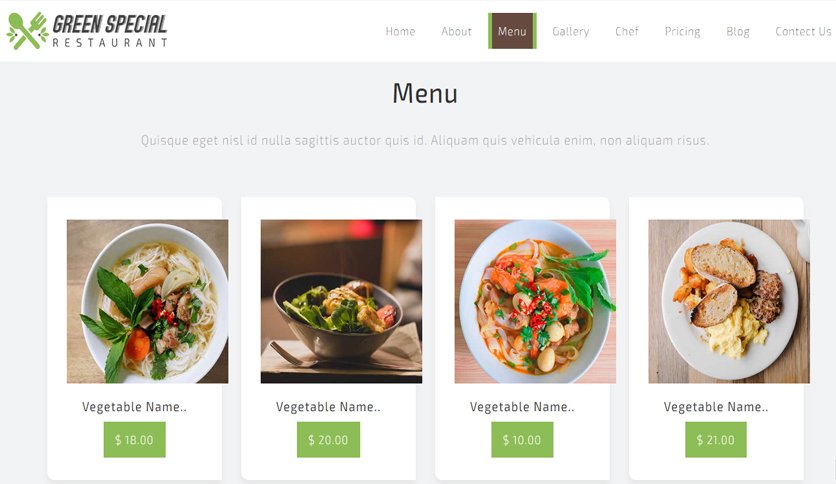
Task: Navigate to the Chef section
Action: pos(627,31)
